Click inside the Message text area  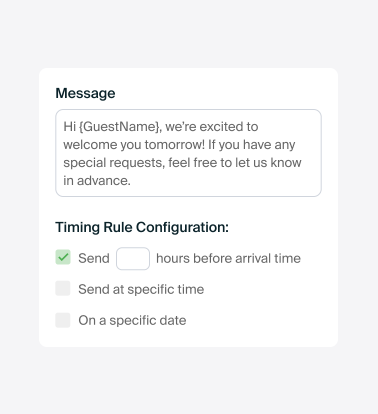[188, 153]
